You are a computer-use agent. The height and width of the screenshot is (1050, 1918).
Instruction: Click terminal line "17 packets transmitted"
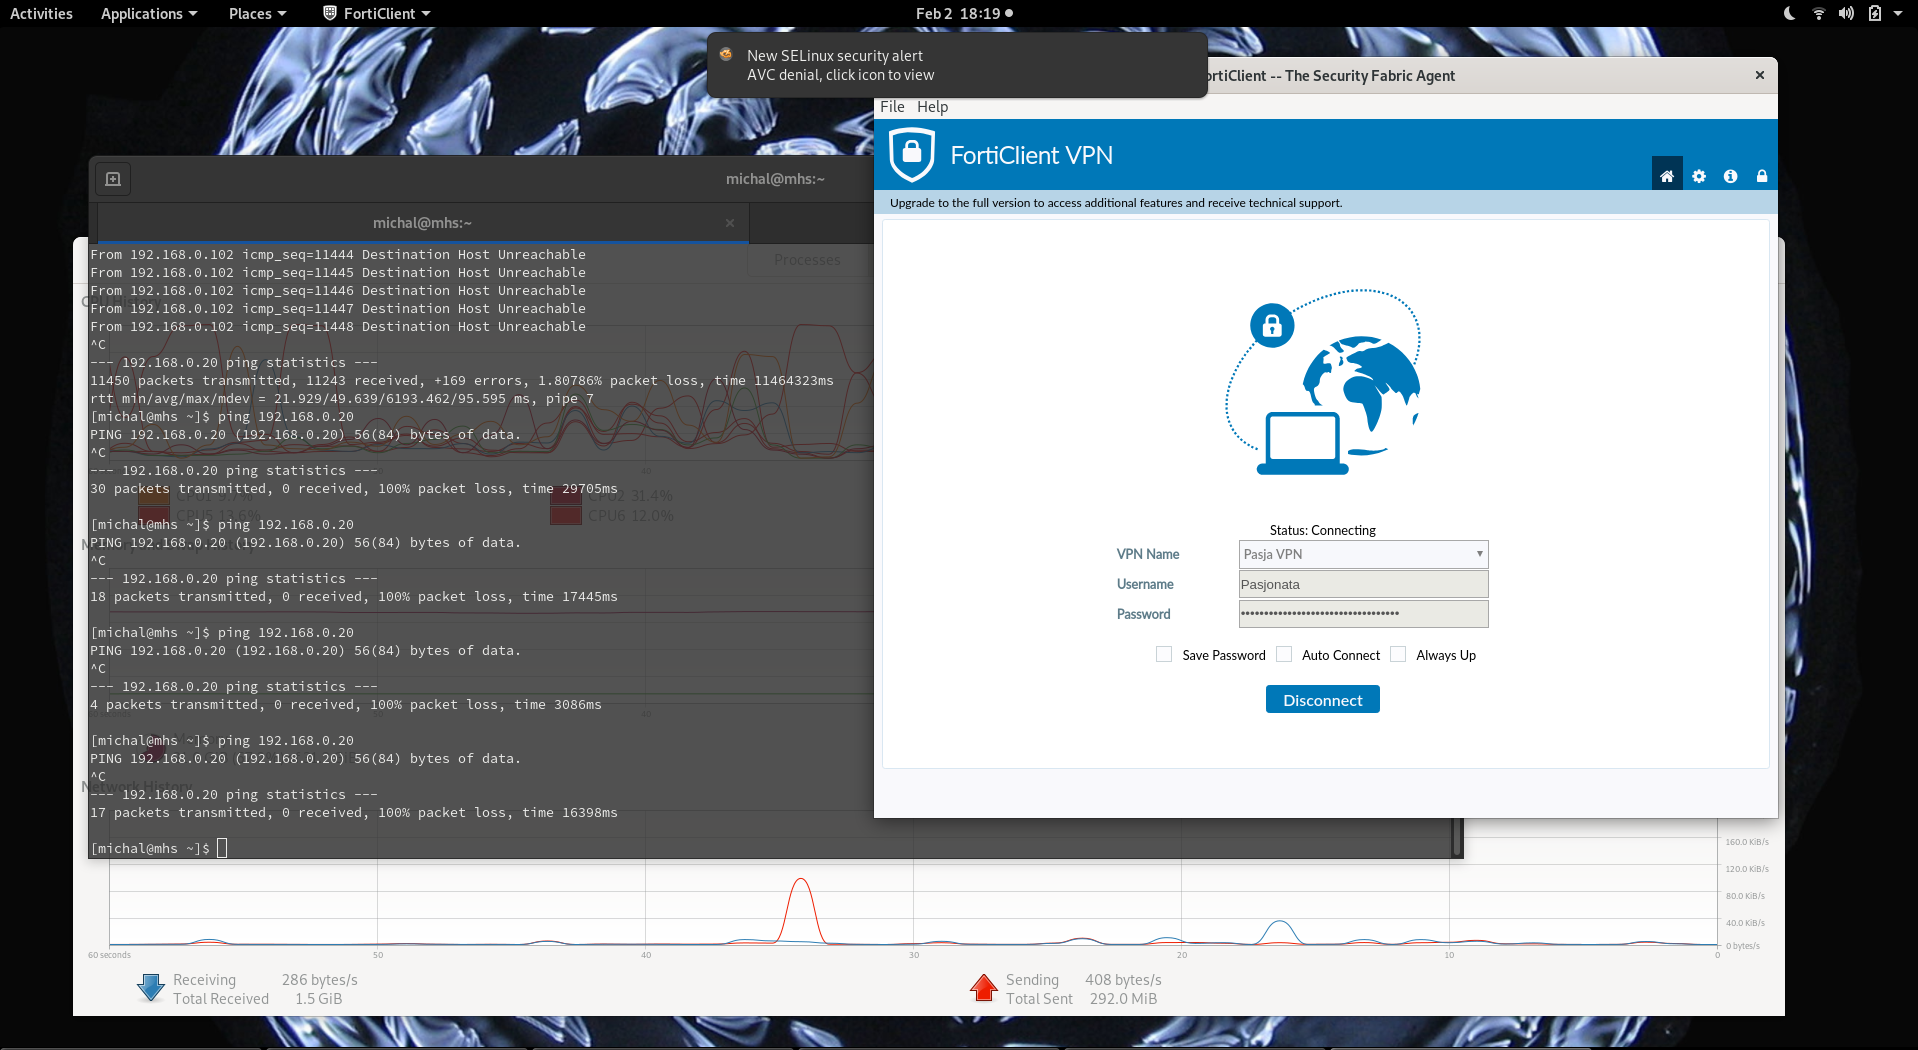pyautogui.click(x=354, y=812)
